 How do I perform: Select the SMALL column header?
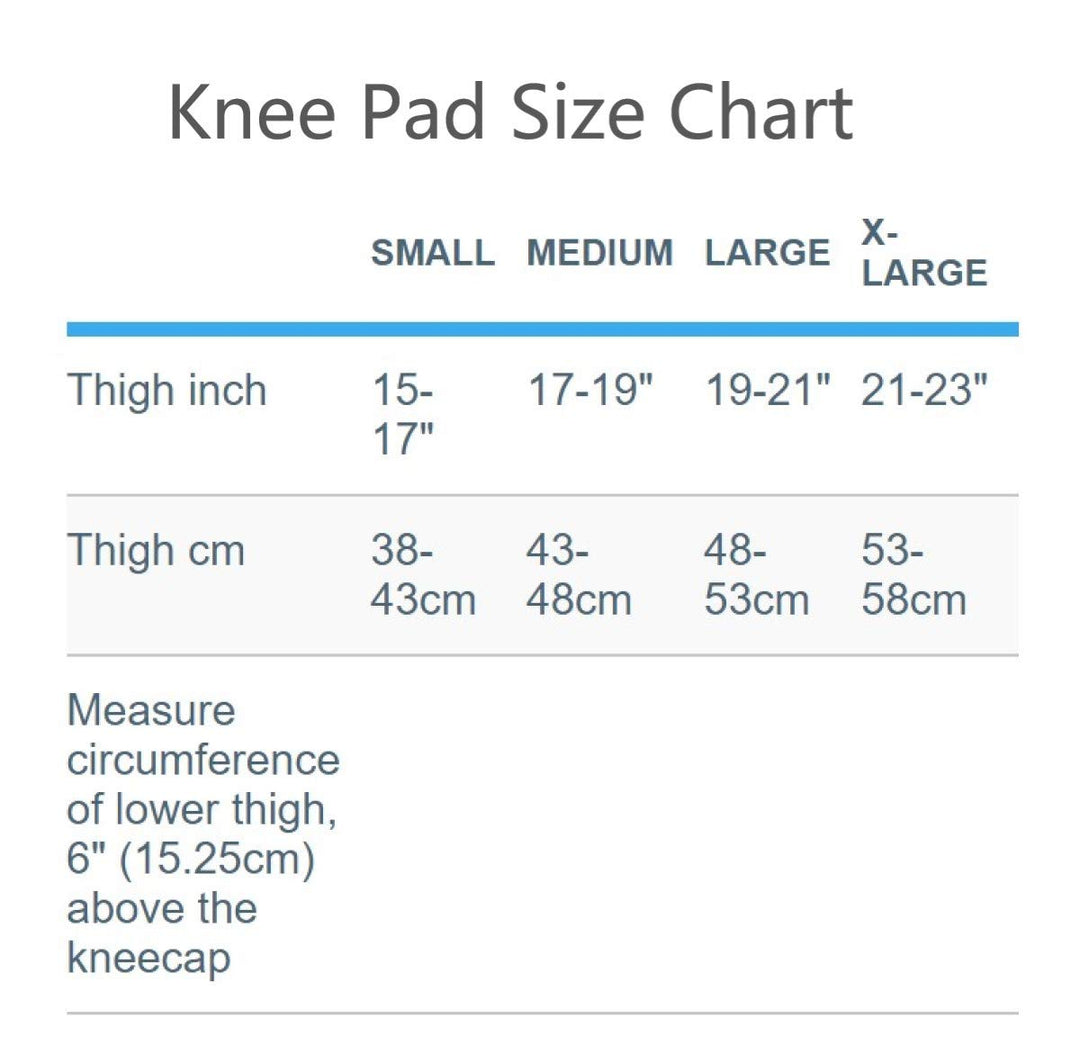point(433,252)
